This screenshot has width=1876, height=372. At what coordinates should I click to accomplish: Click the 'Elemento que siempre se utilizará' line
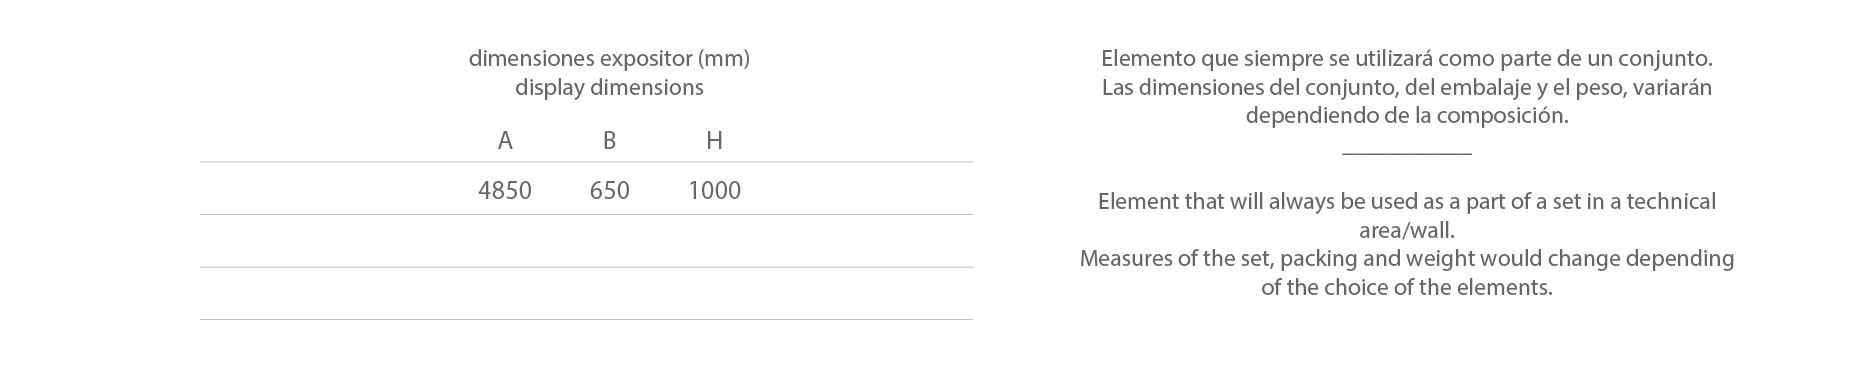pos(1407,59)
